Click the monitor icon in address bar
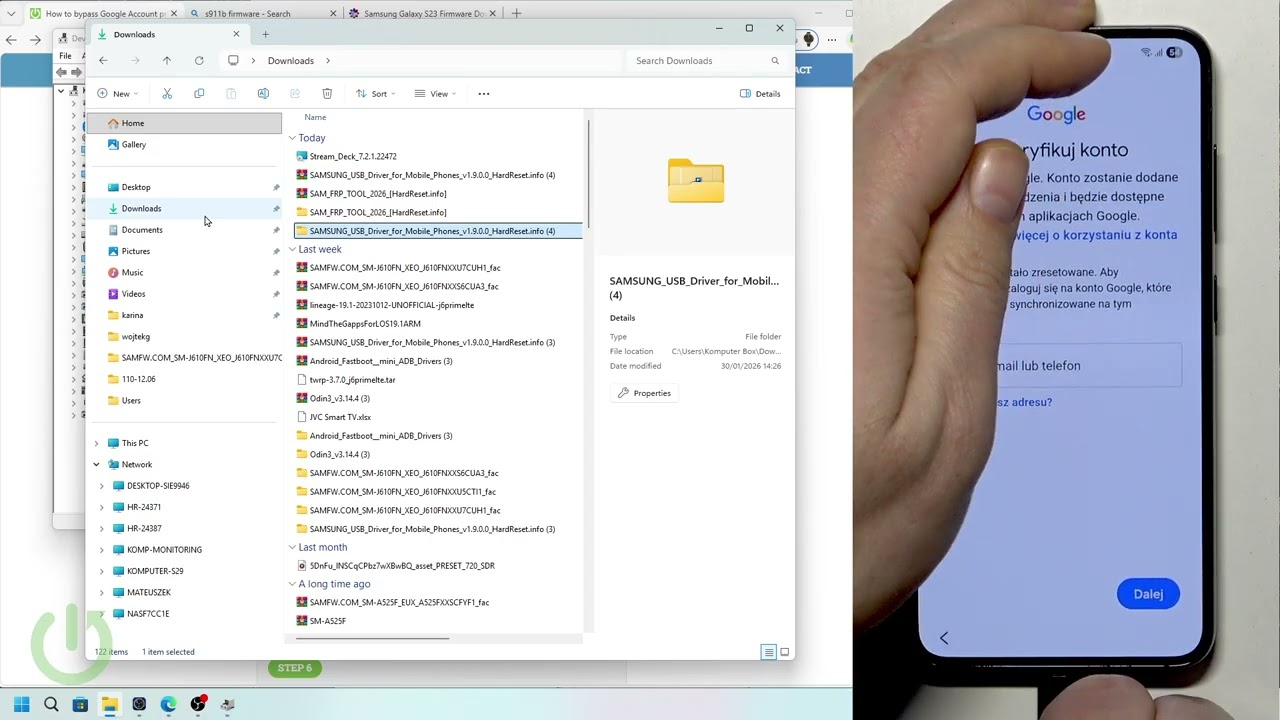 233,61
